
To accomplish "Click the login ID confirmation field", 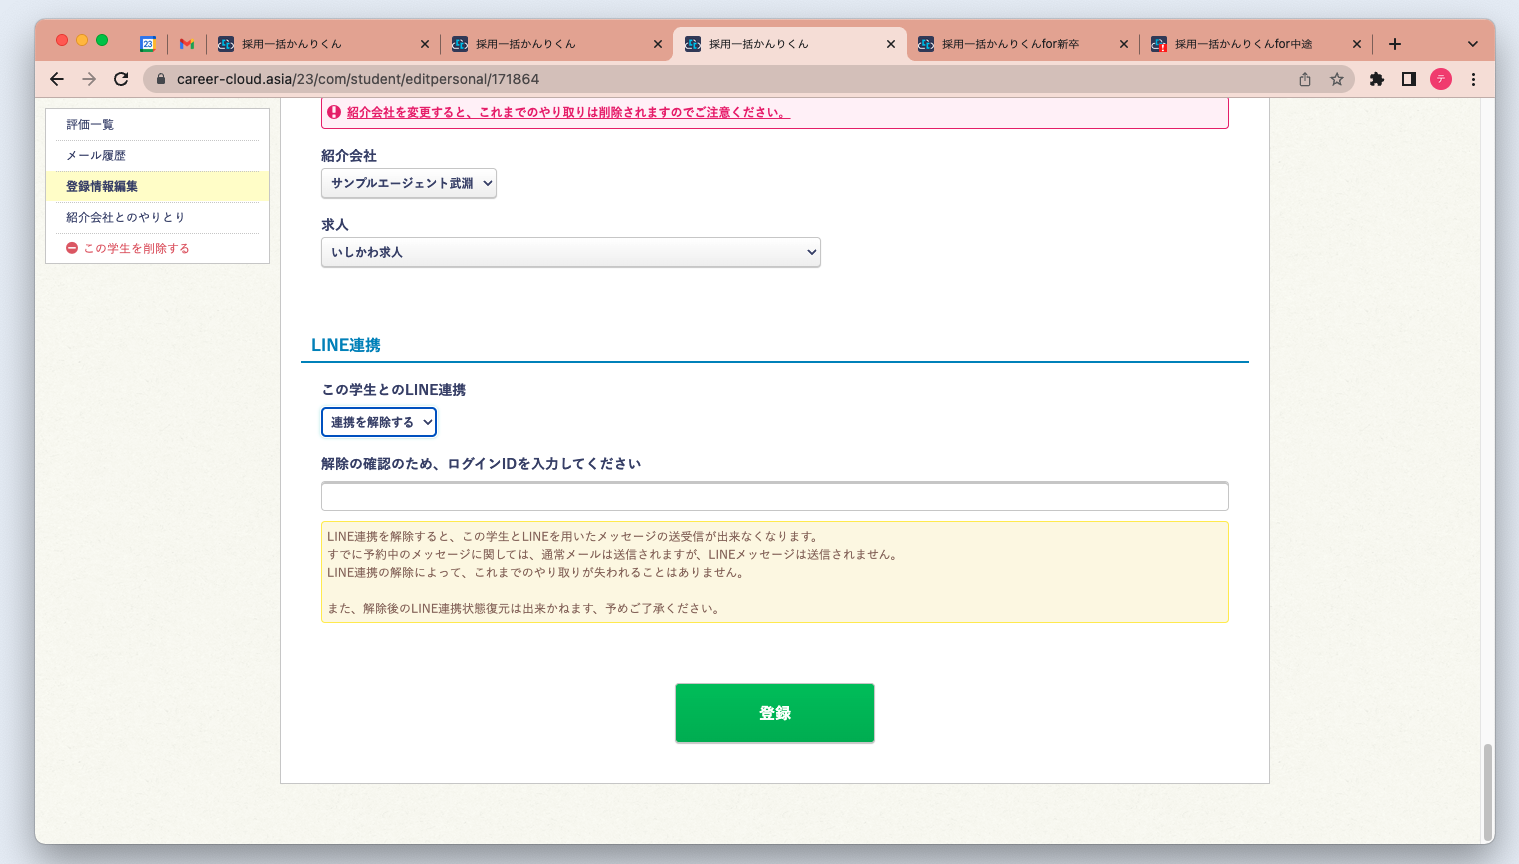I will (x=774, y=496).
